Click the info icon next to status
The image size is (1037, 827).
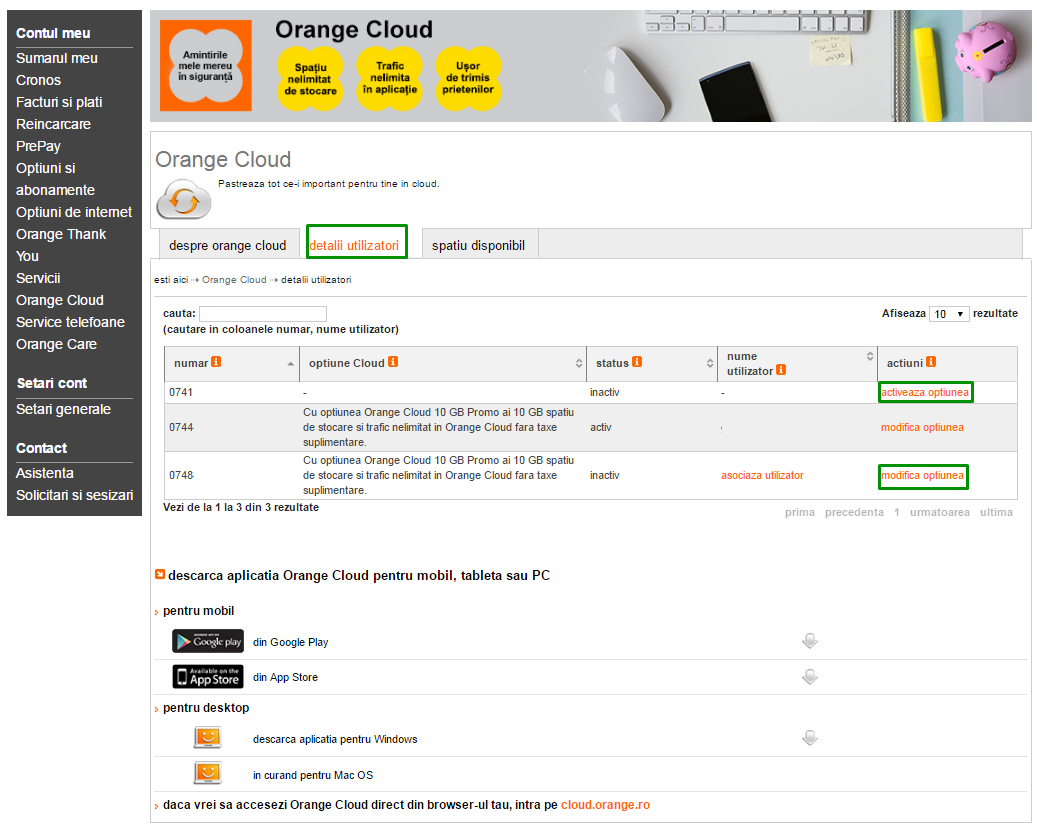637,362
